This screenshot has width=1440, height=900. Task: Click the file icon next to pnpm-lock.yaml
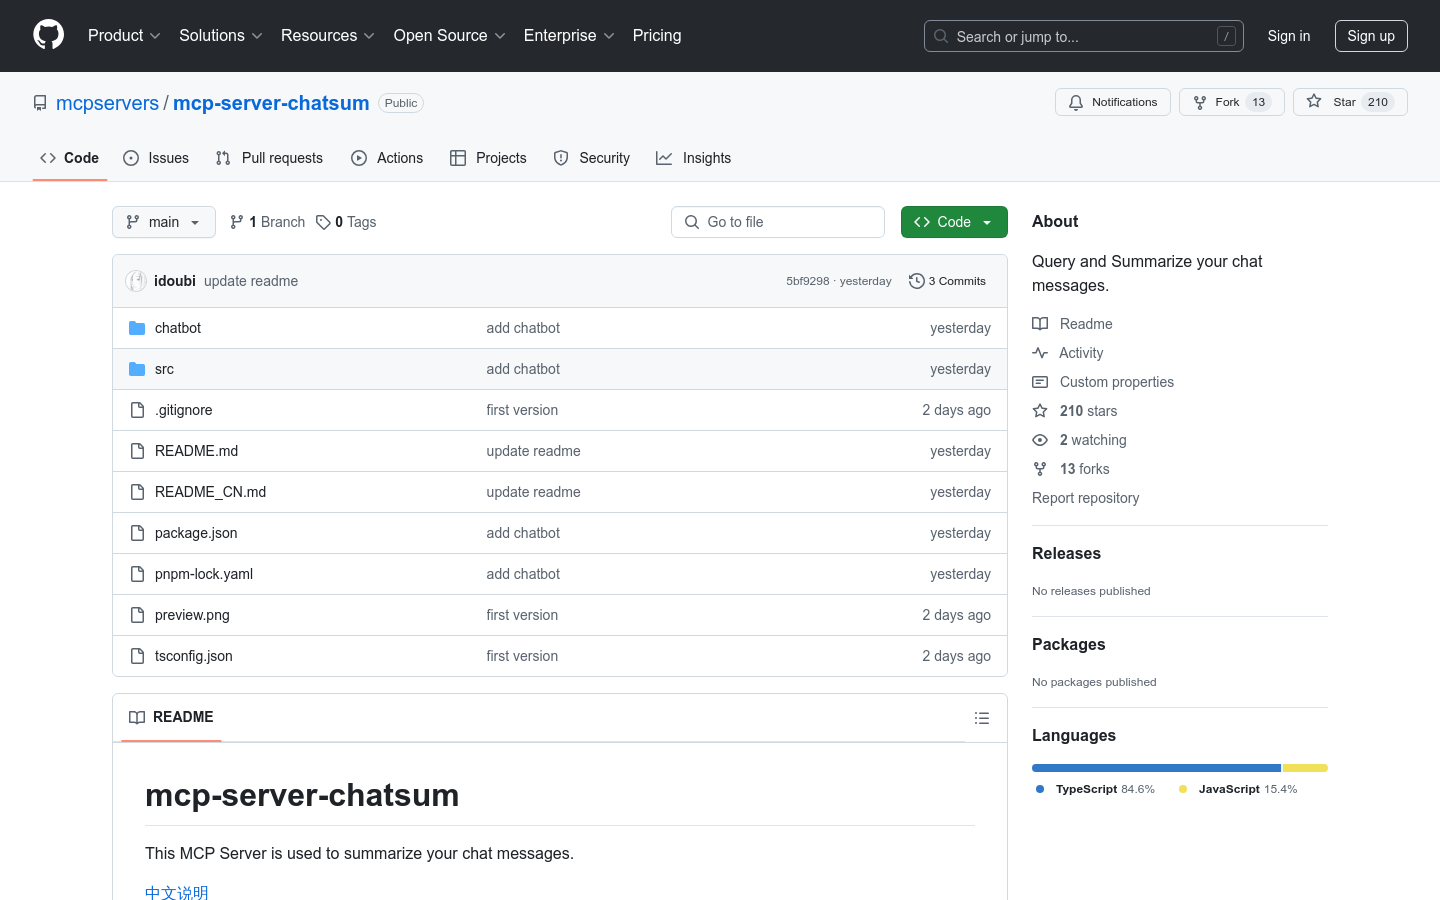click(x=137, y=574)
